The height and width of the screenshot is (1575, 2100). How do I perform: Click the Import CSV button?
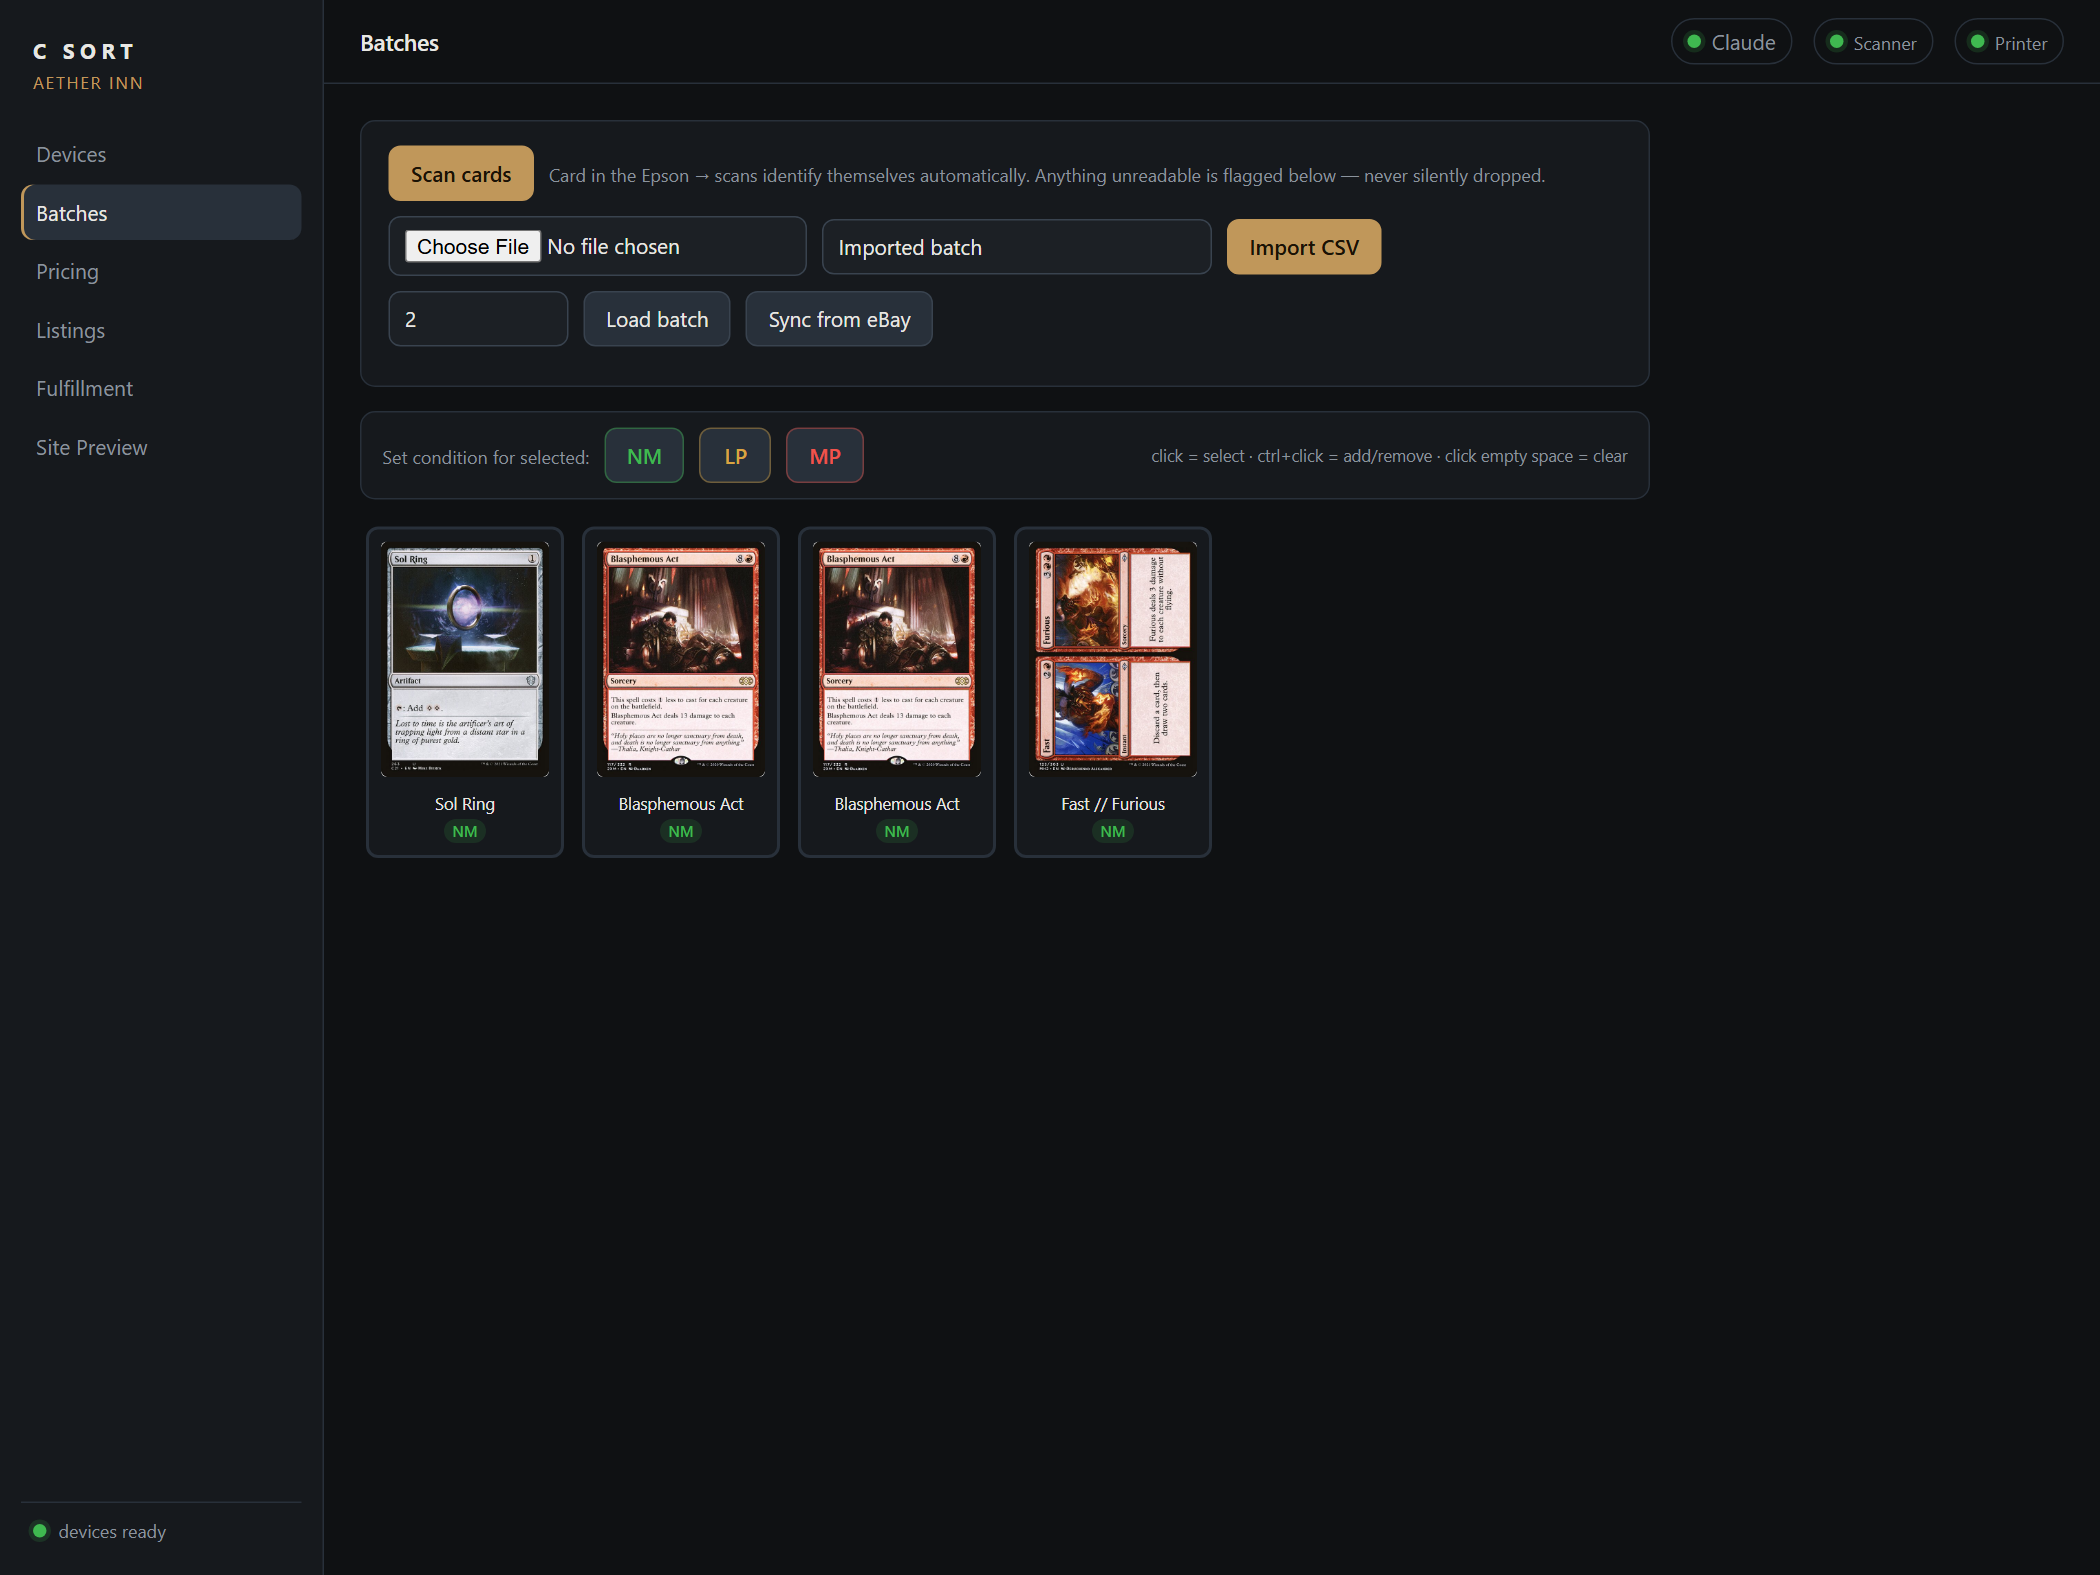coord(1304,247)
